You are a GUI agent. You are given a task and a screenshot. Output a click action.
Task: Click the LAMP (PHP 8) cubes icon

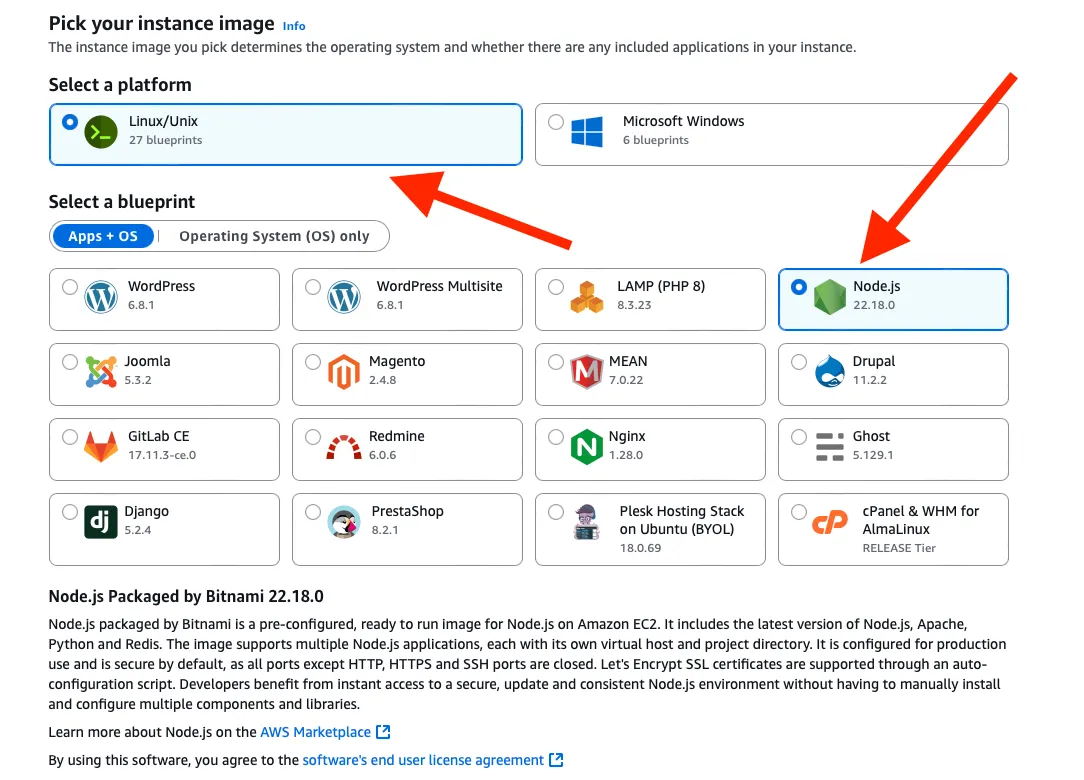click(587, 297)
